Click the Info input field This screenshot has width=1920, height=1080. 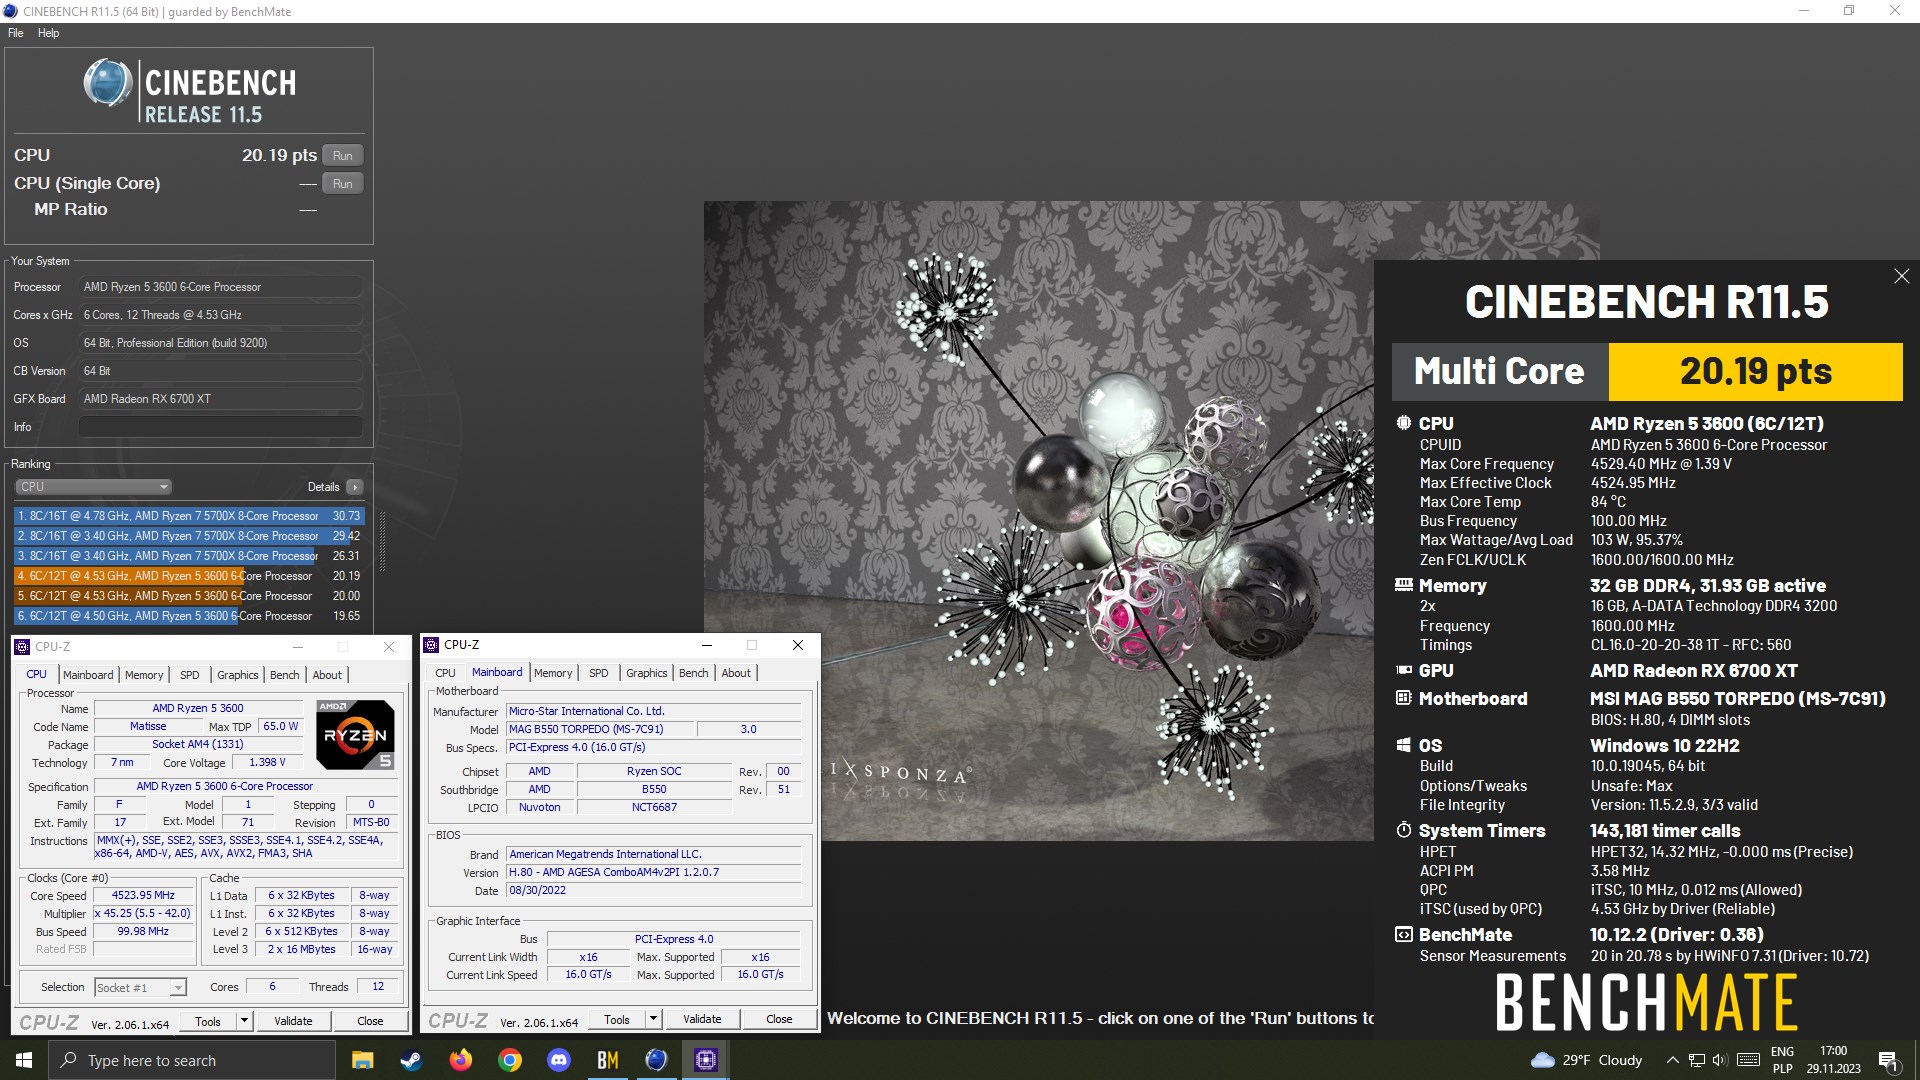tap(221, 427)
